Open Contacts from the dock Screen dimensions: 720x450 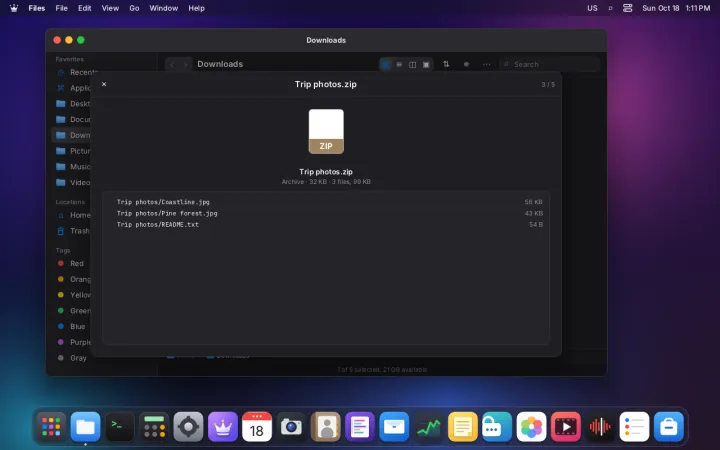click(326, 427)
